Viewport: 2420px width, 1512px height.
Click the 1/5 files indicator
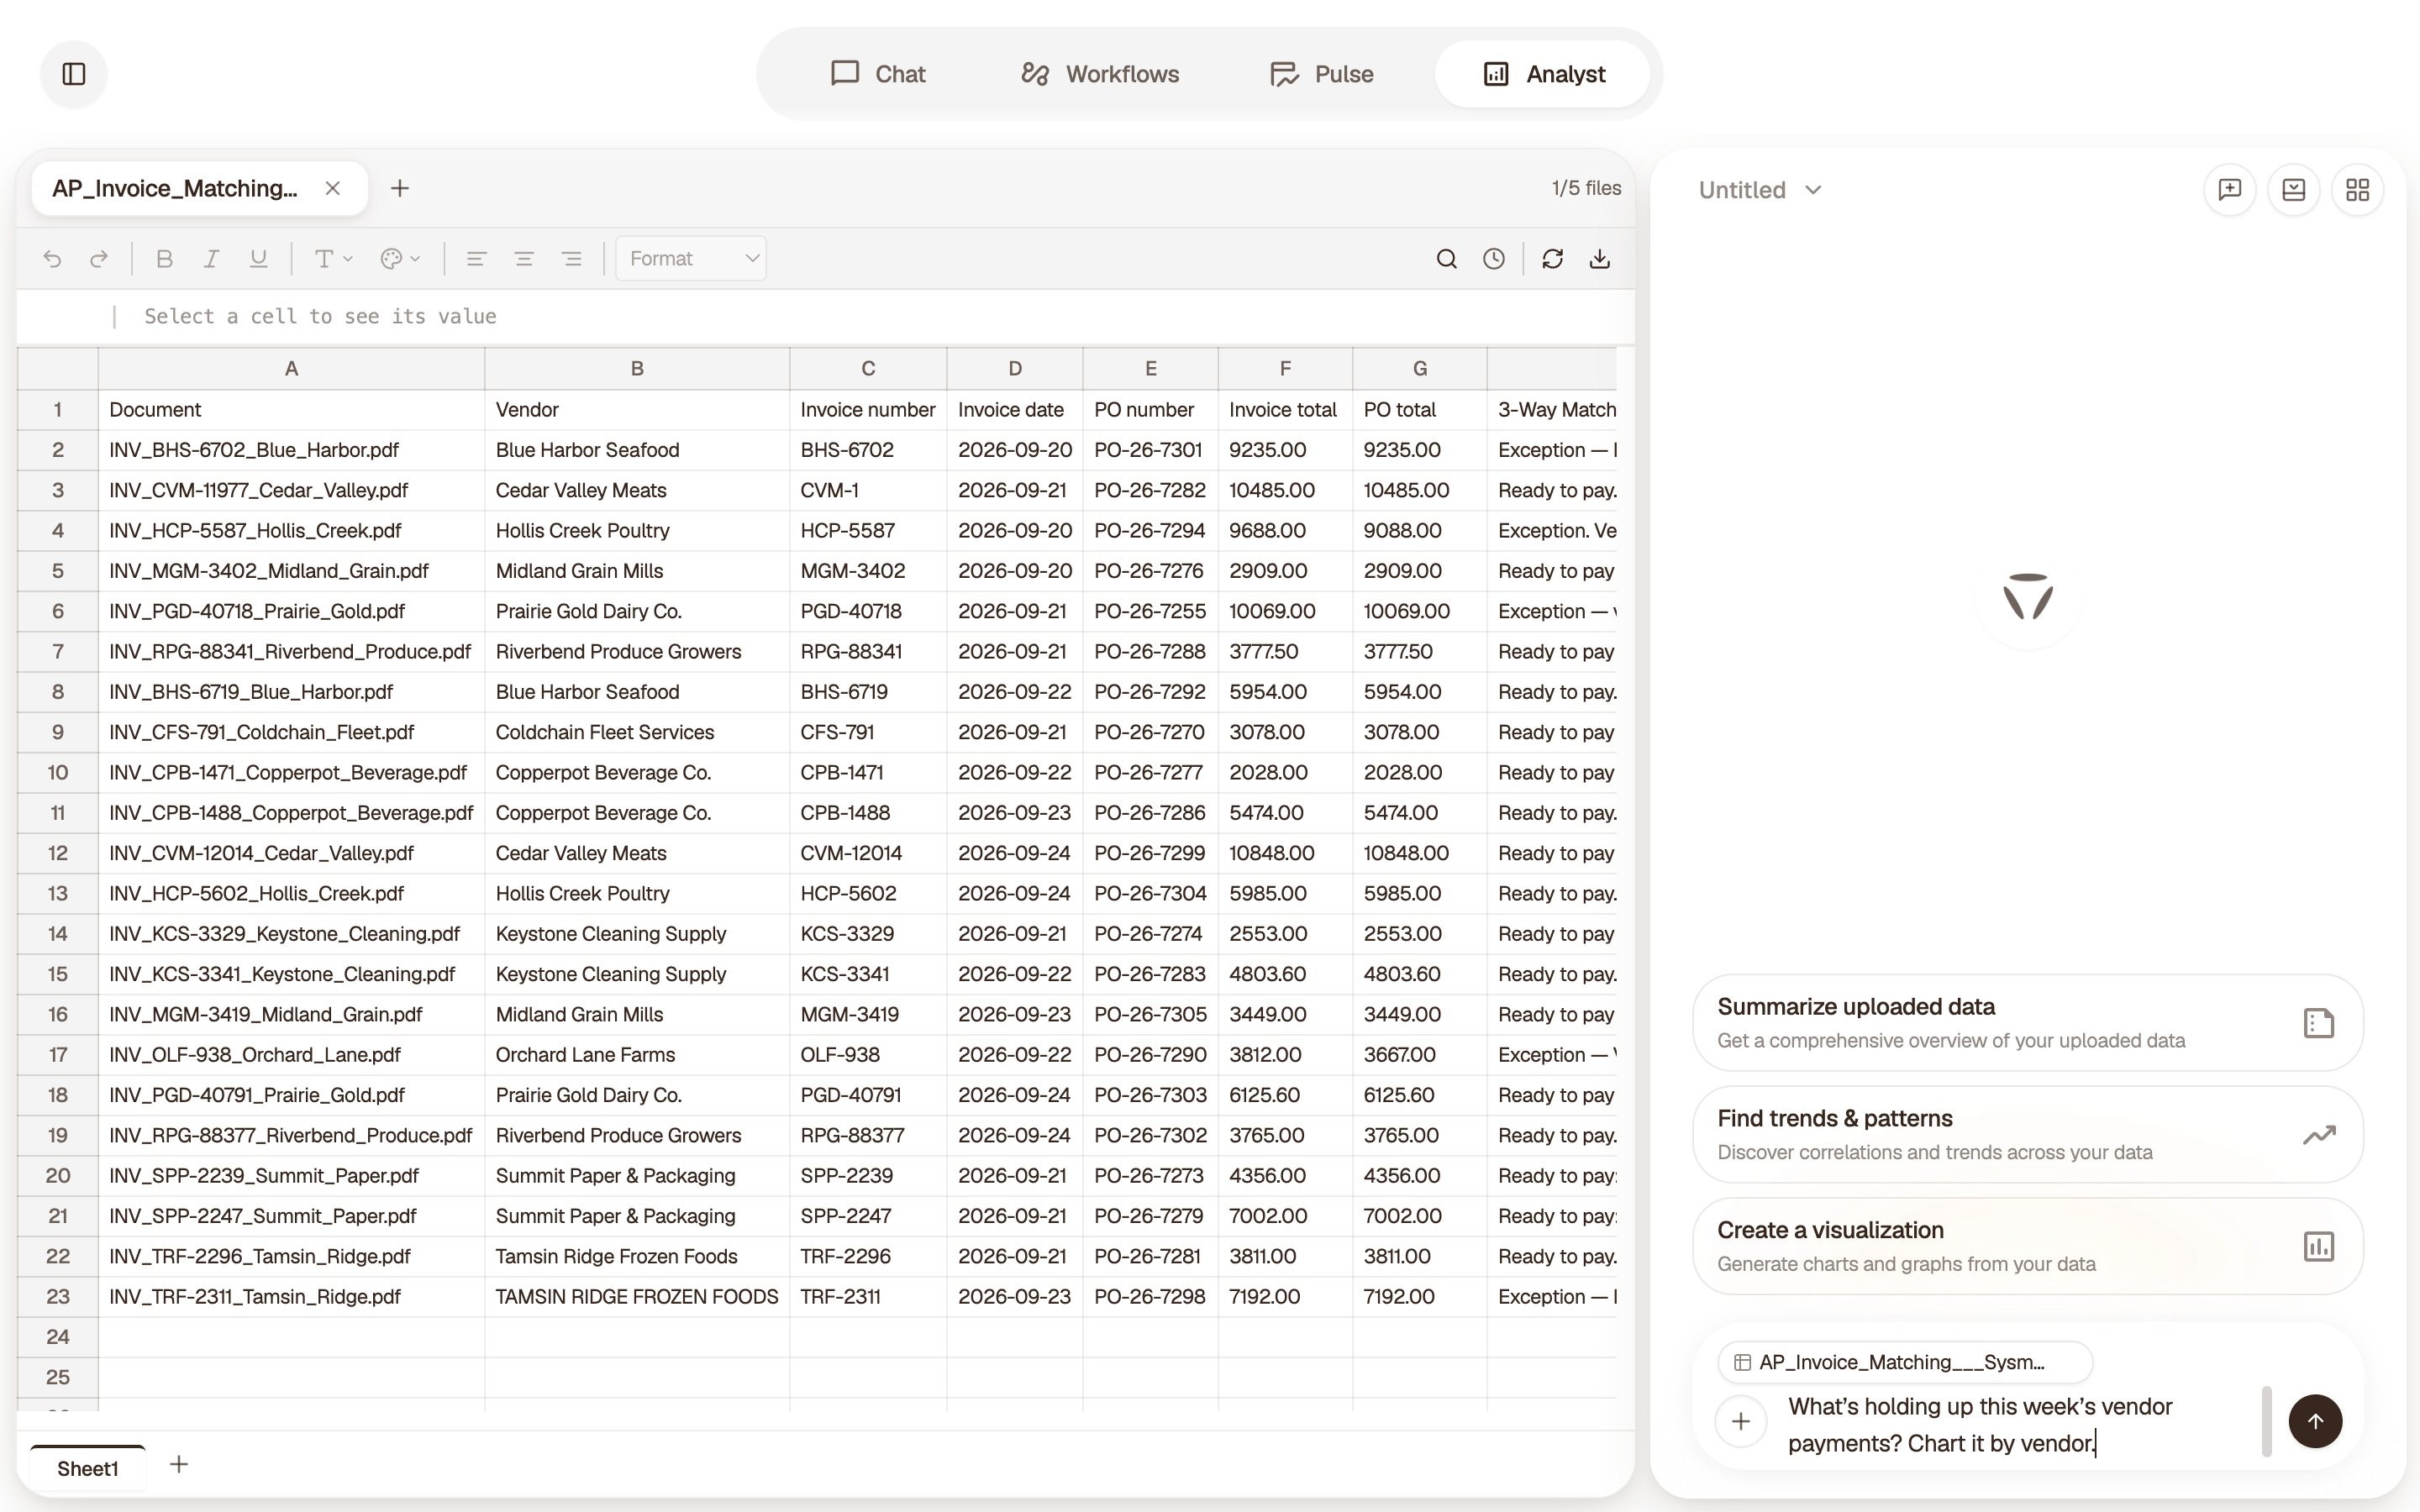point(1586,188)
